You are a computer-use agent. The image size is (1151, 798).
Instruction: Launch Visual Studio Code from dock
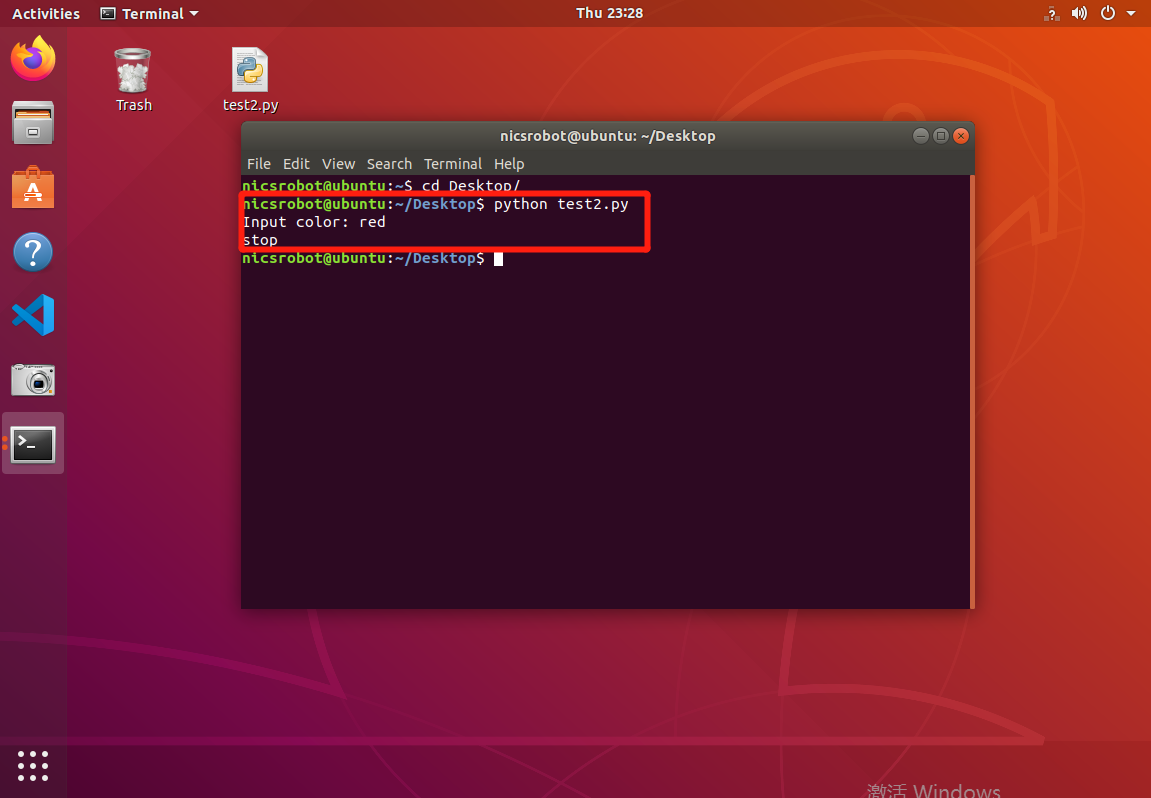(x=33, y=315)
